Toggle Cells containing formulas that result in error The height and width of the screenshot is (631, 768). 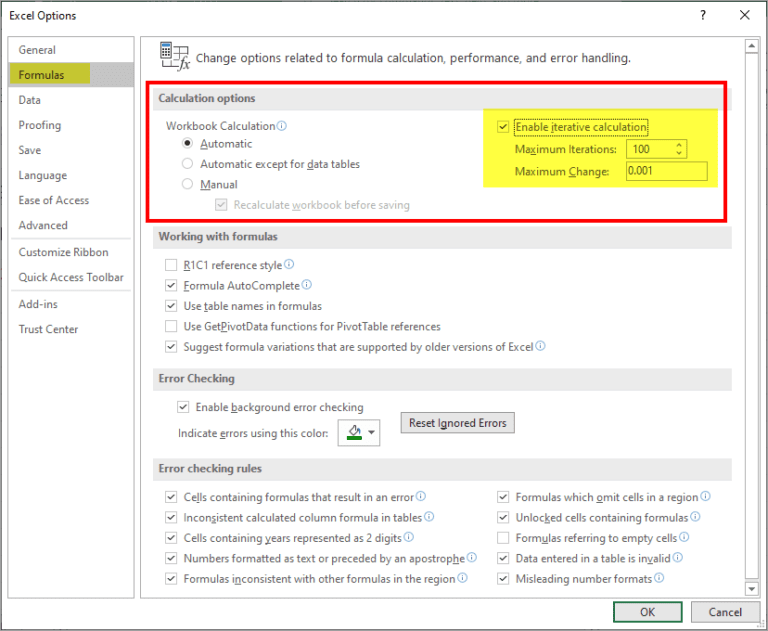[x=171, y=497]
